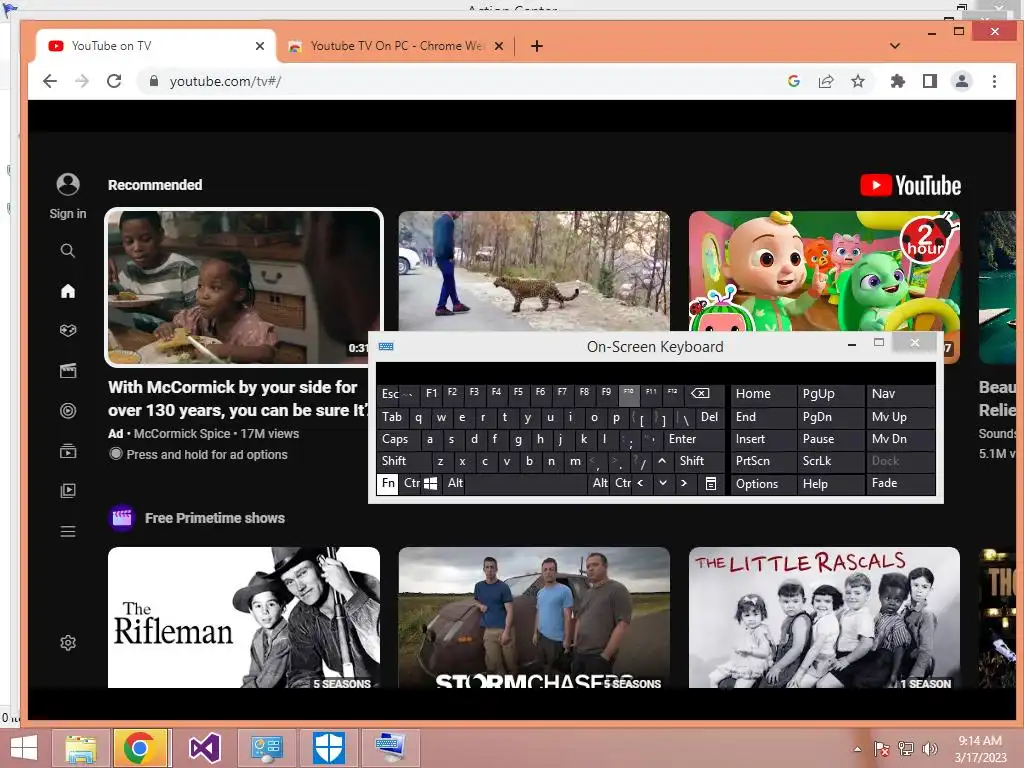Close the Youtube TV On PC tab
The image size is (1024, 768).
(x=498, y=46)
